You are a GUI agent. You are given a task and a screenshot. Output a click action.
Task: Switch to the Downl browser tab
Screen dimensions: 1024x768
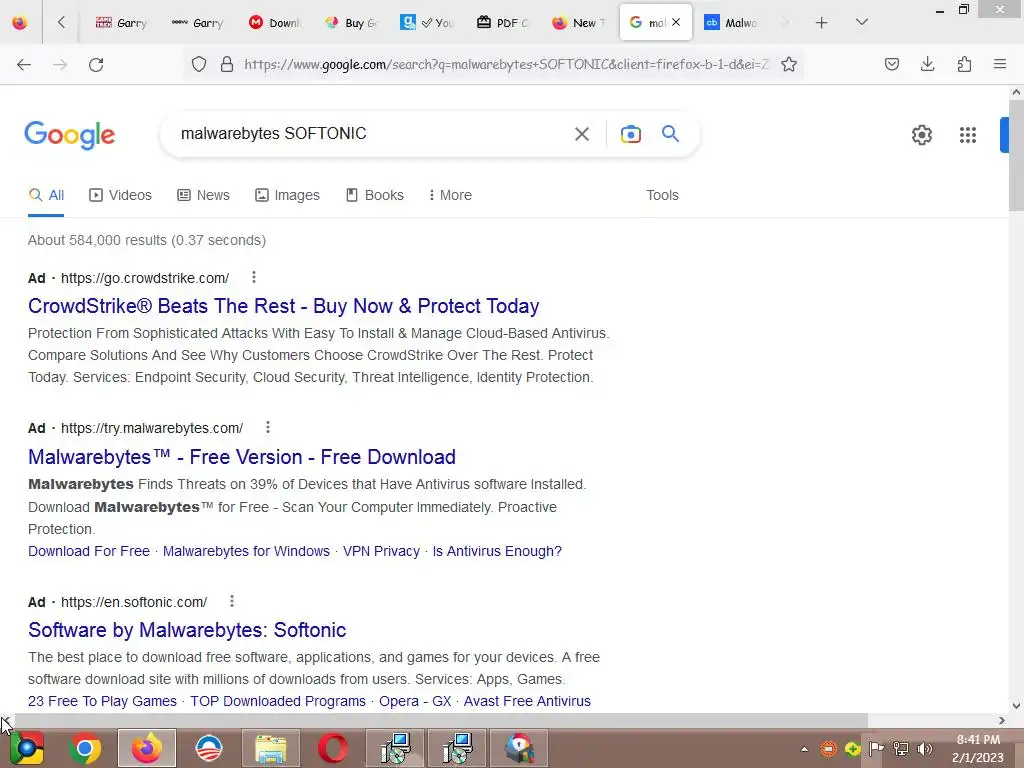[x=275, y=23]
